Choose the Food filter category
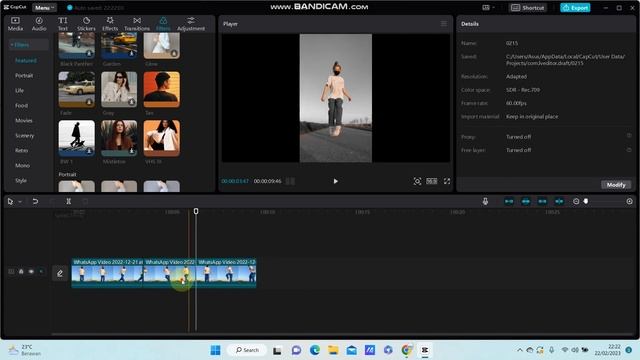The width and height of the screenshot is (640, 360). point(22,105)
